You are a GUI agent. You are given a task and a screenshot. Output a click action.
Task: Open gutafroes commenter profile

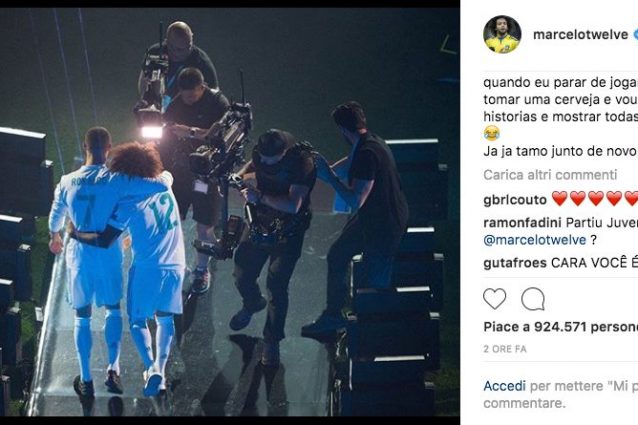click(515, 263)
